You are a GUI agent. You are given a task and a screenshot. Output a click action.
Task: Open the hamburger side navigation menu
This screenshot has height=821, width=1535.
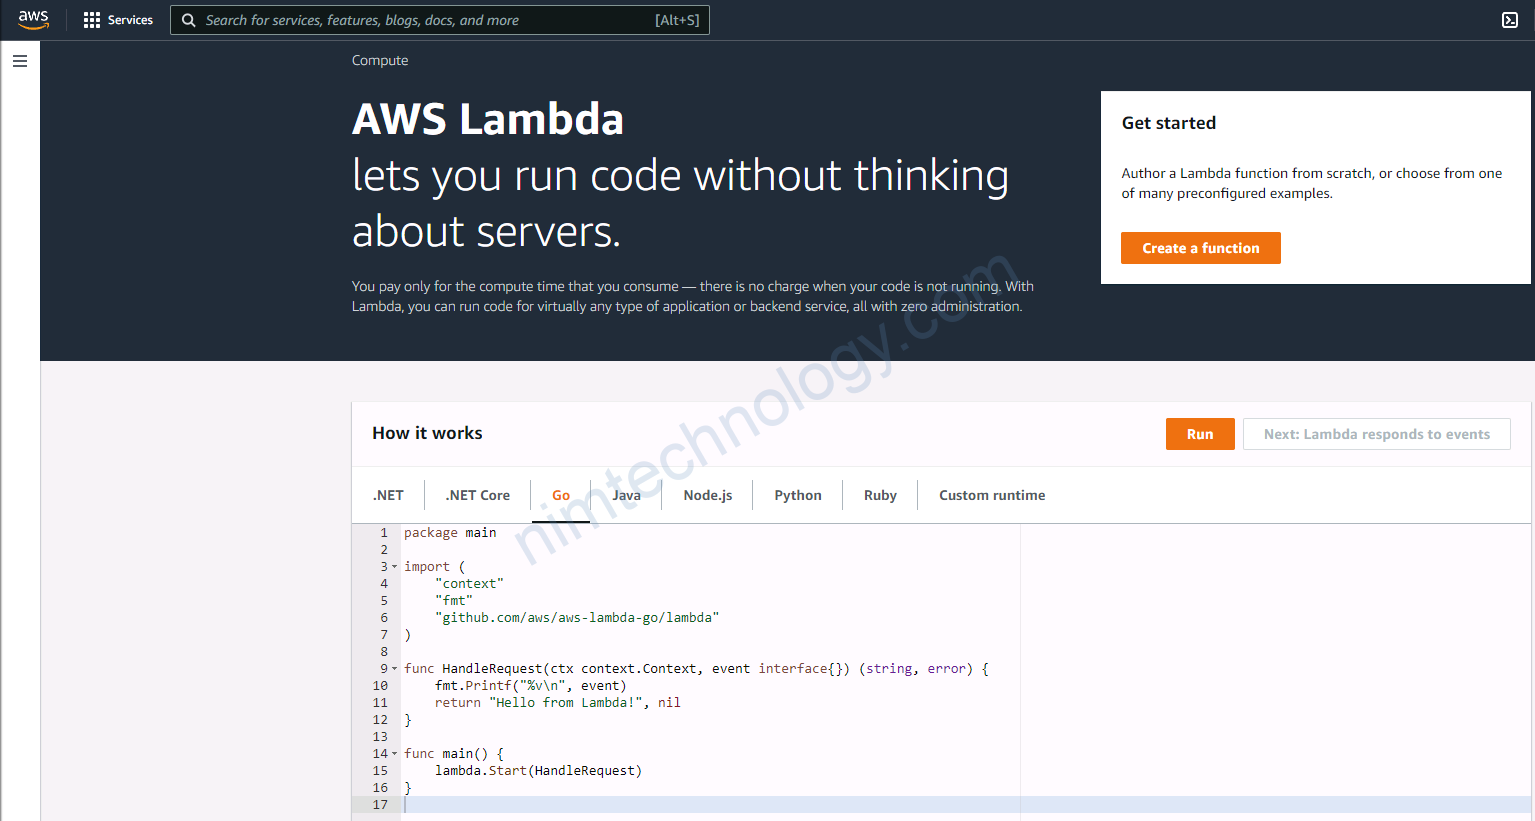tap(20, 61)
